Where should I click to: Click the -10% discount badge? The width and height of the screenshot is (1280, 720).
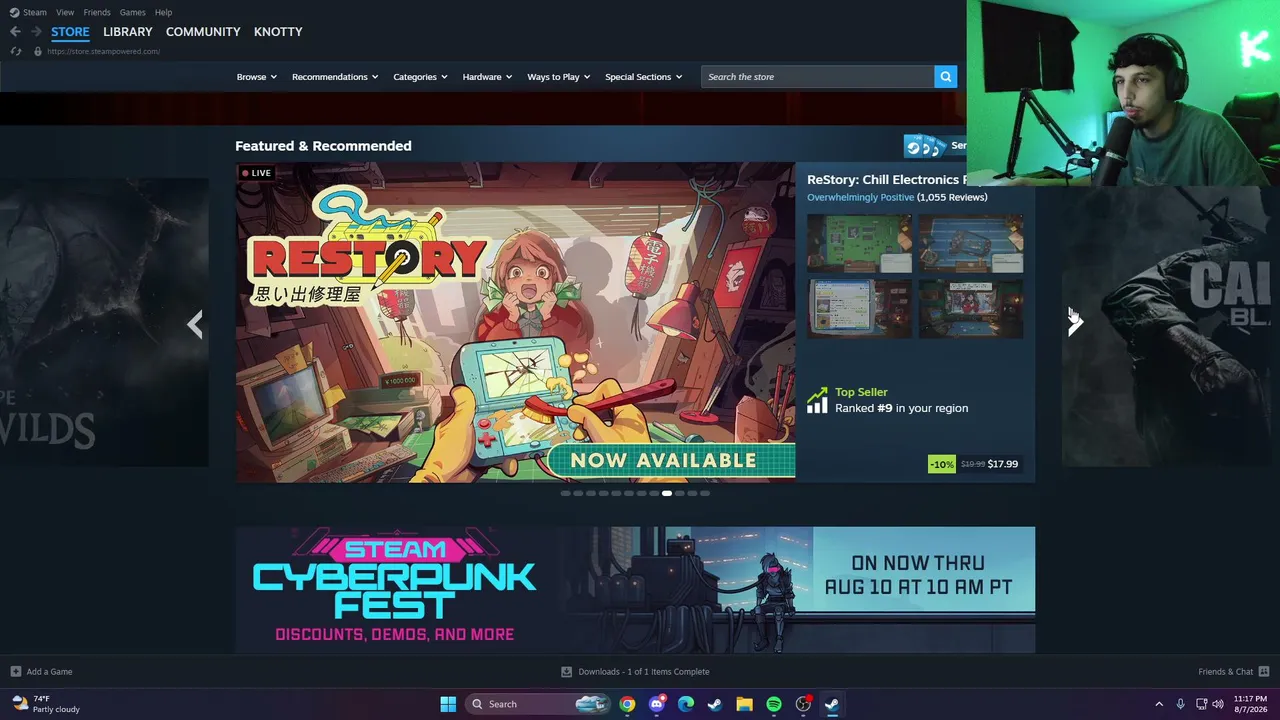click(x=942, y=464)
